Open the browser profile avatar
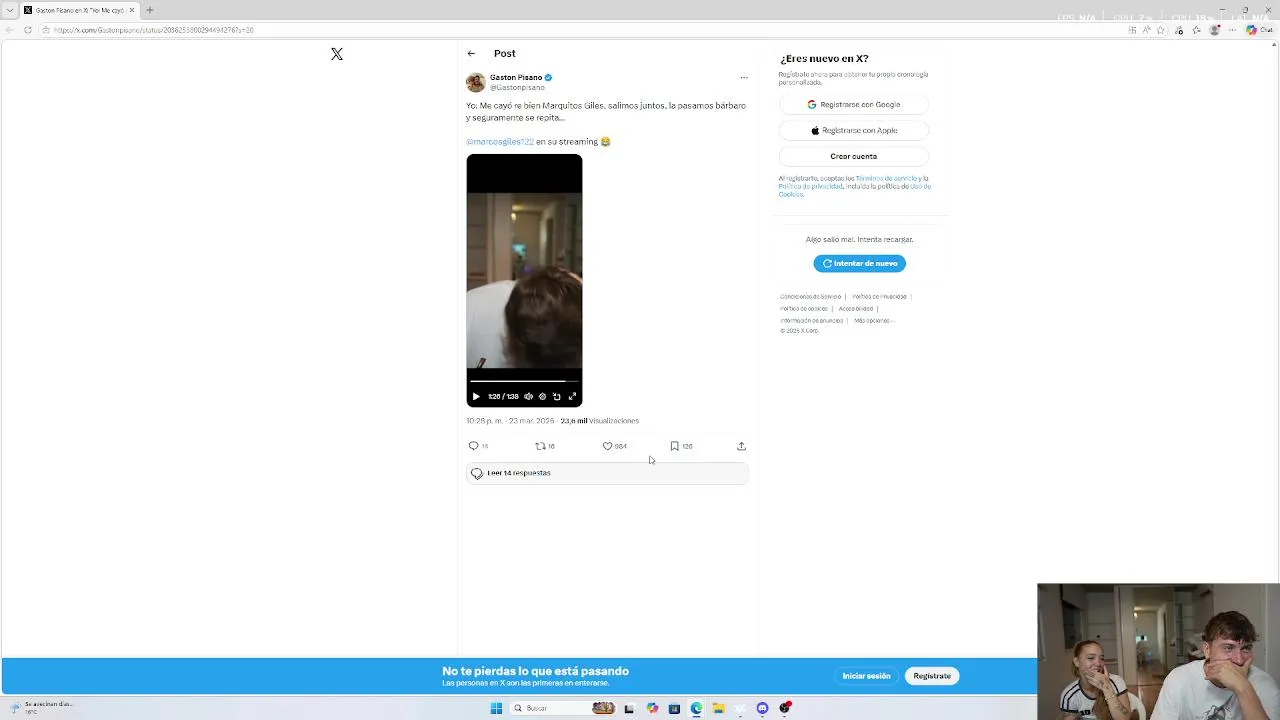Screen dimensions: 1280x720 tap(1215, 30)
